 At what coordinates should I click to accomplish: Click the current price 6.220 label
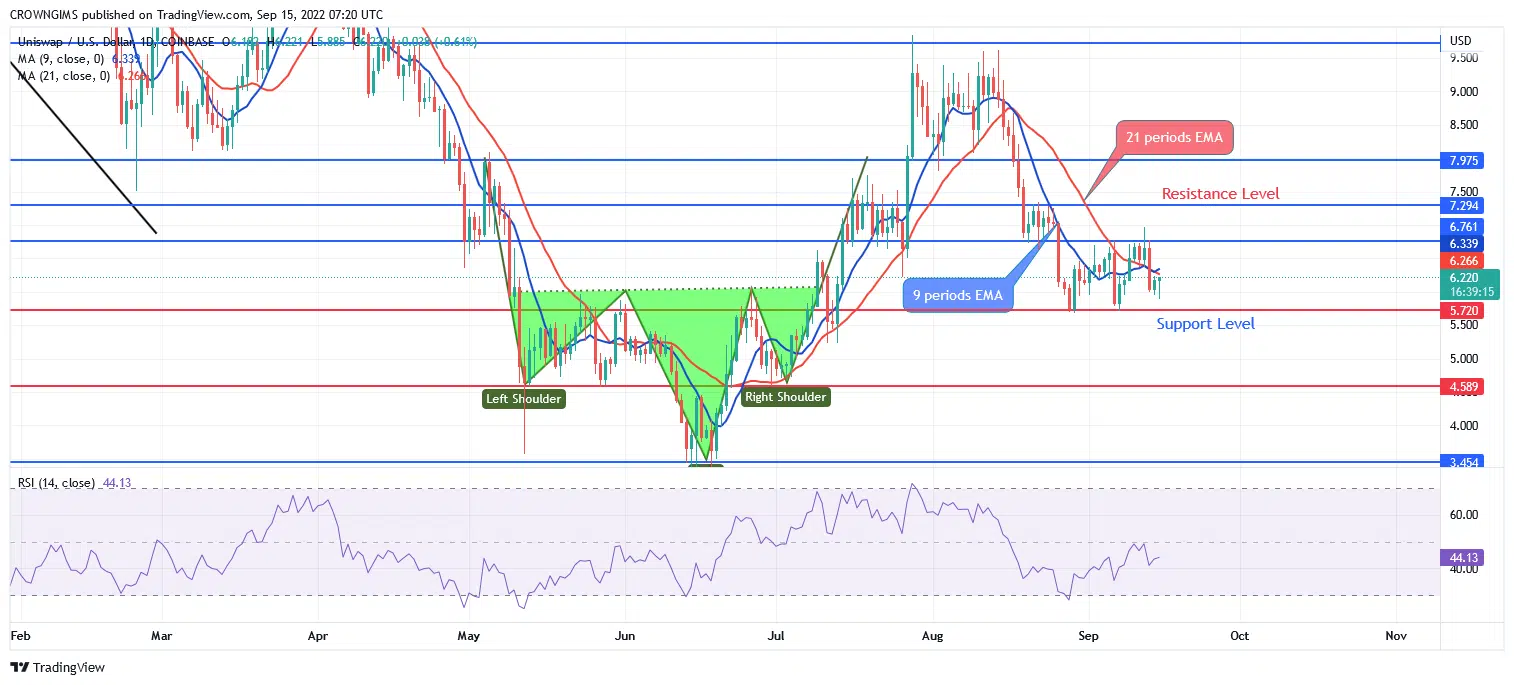tap(1461, 278)
